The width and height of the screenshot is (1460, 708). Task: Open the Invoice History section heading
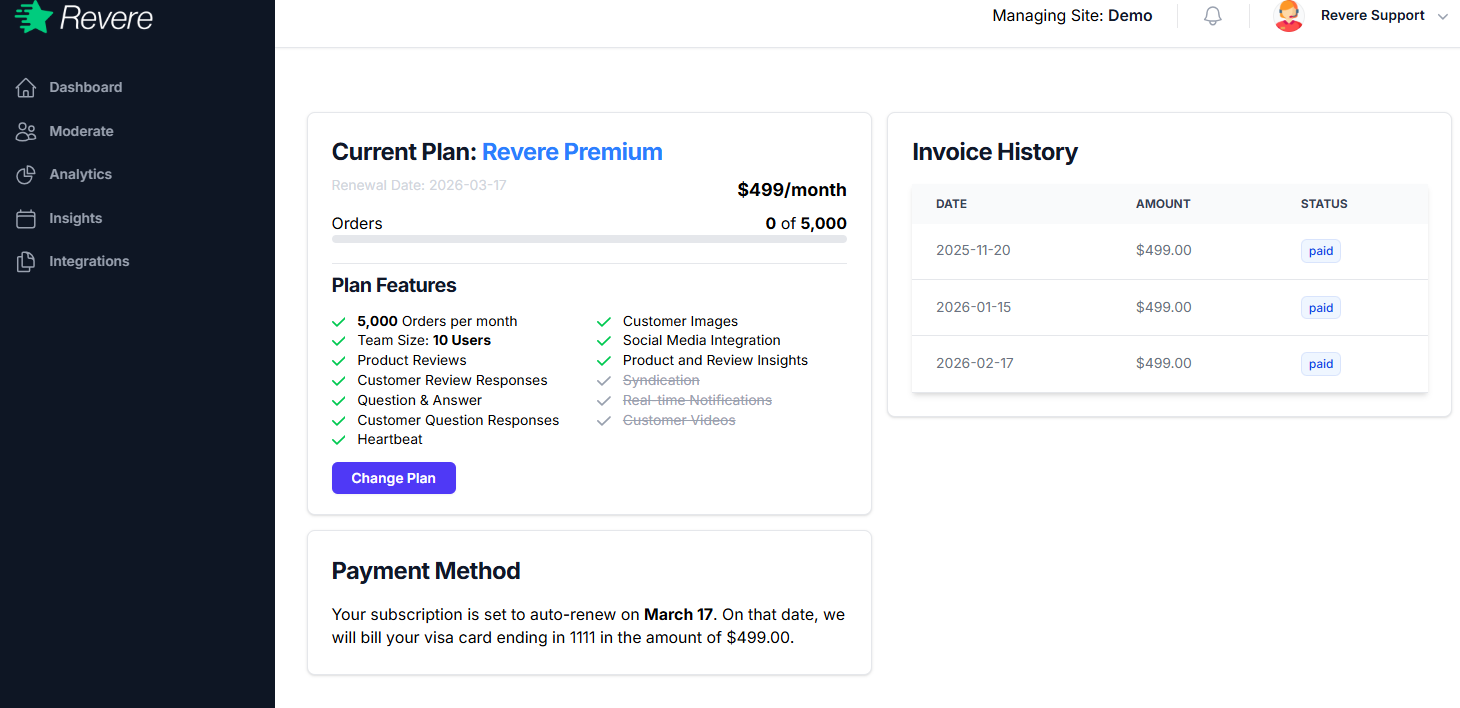tap(994, 152)
